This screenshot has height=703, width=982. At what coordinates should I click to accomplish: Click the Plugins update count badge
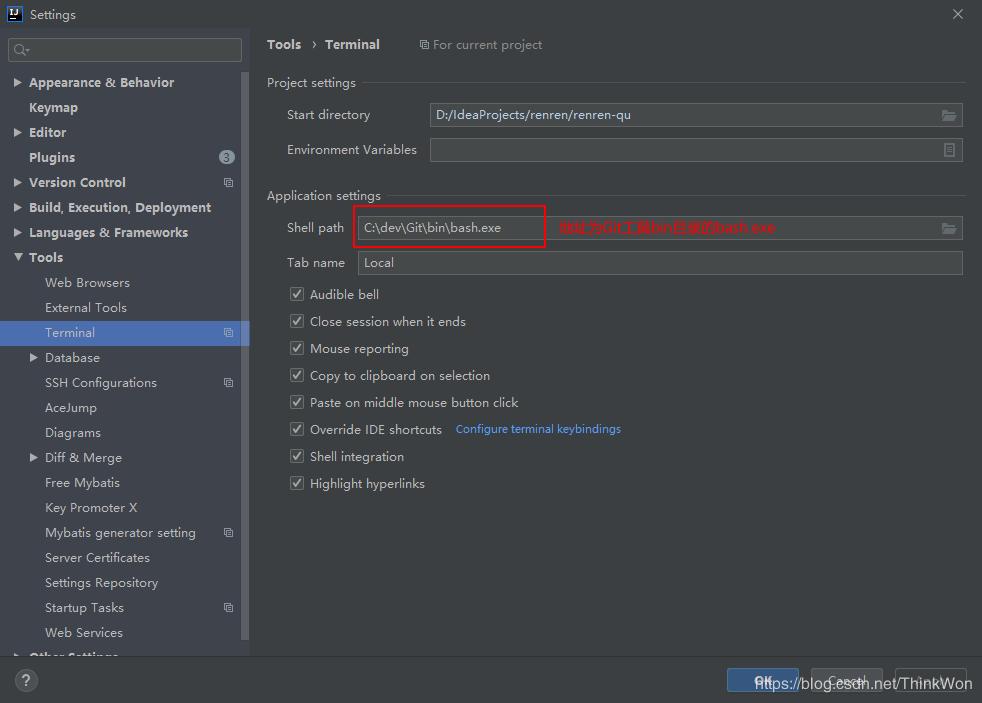(227, 157)
